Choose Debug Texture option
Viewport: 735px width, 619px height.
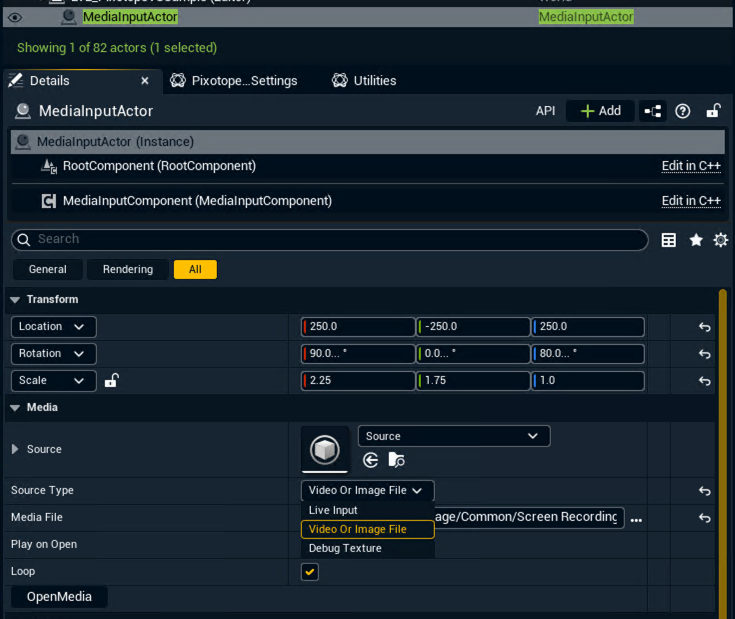[x=368, y=548]
